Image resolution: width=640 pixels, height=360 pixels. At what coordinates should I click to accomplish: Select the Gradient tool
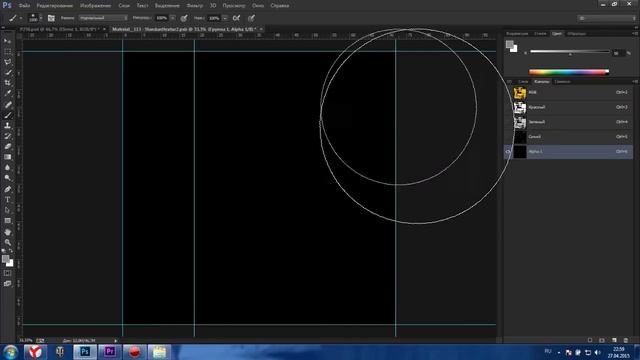[7, 157]
